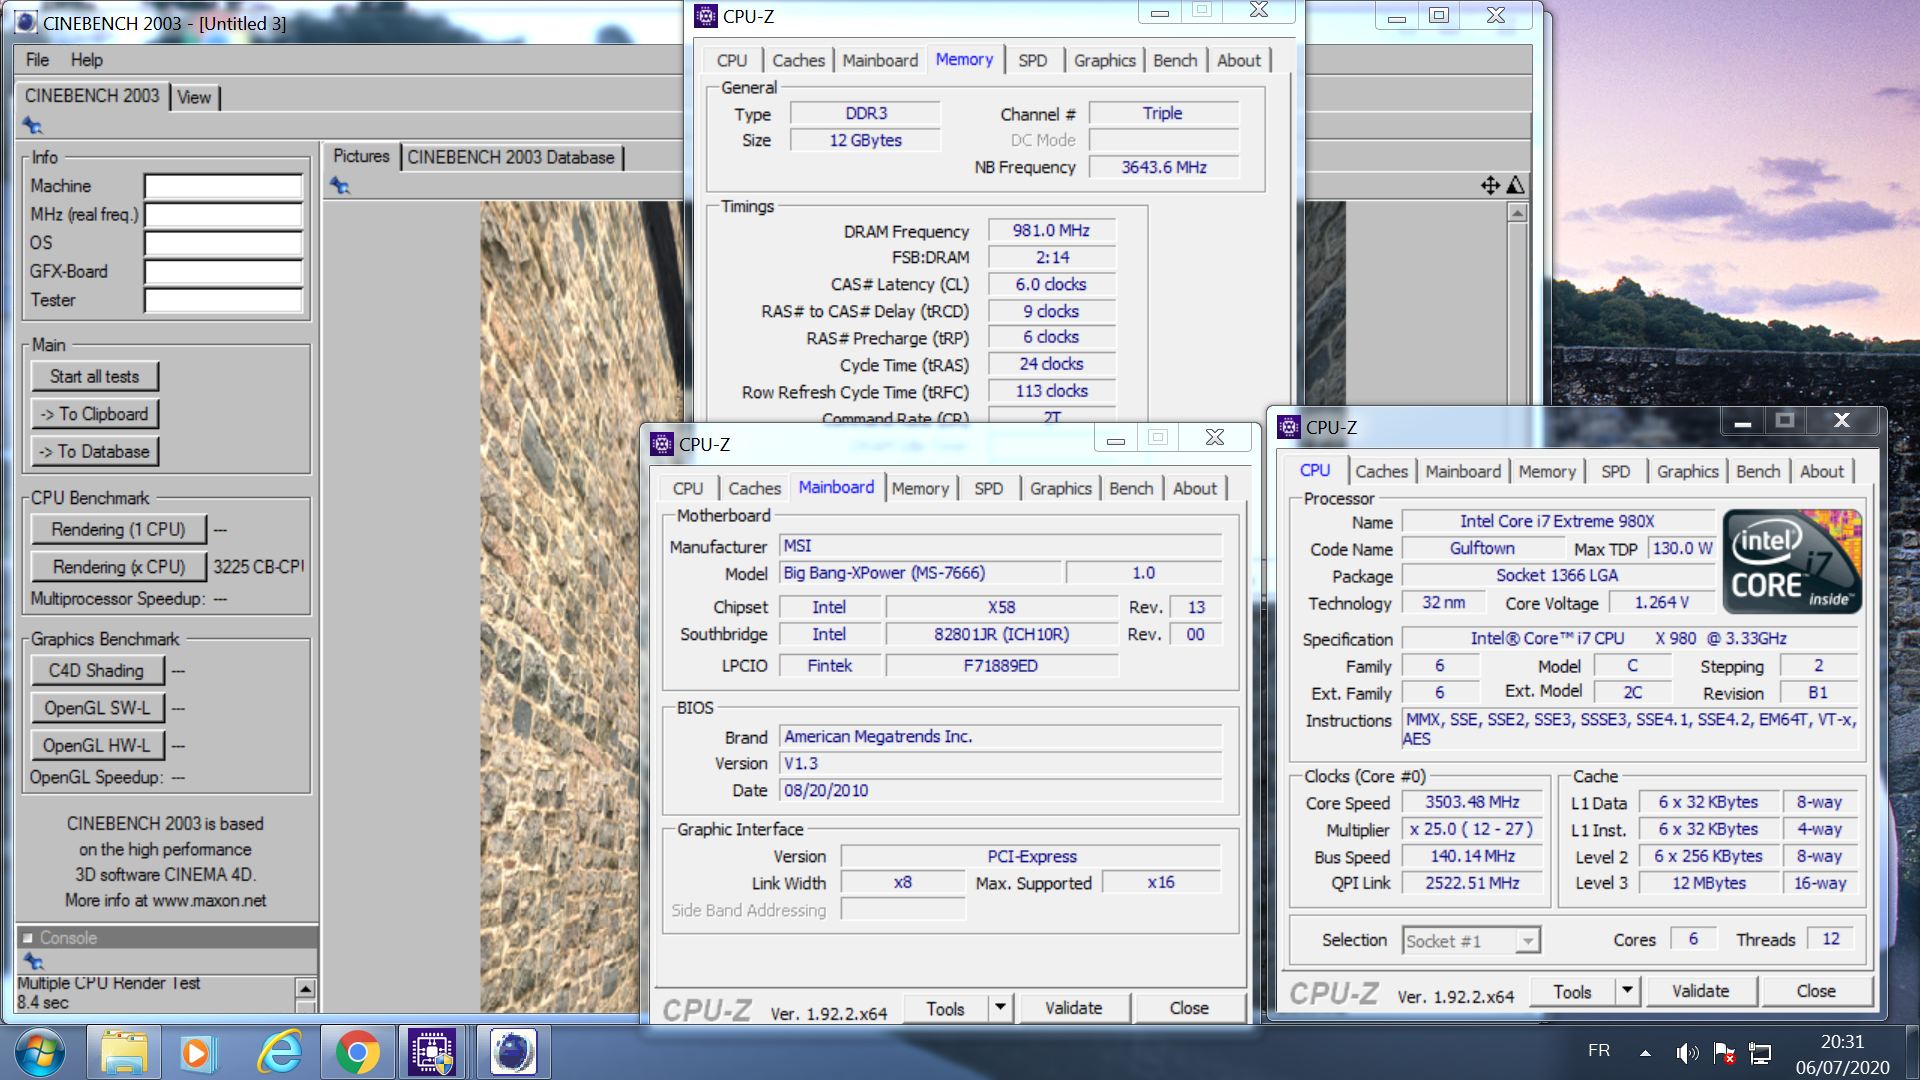
Task: Click CPU-Z icon in Memory window title
Action: pyautogui.click(x=706, y=16)
